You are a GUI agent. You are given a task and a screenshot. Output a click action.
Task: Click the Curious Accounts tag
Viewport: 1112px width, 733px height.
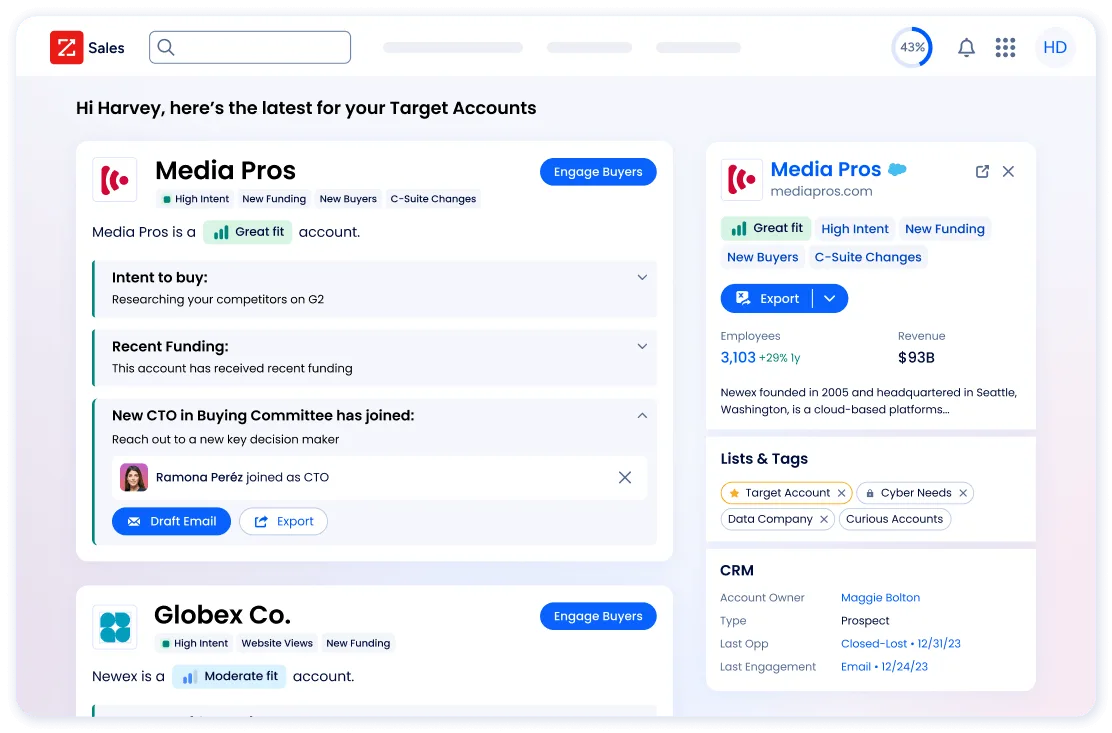(x=894, y=519)
